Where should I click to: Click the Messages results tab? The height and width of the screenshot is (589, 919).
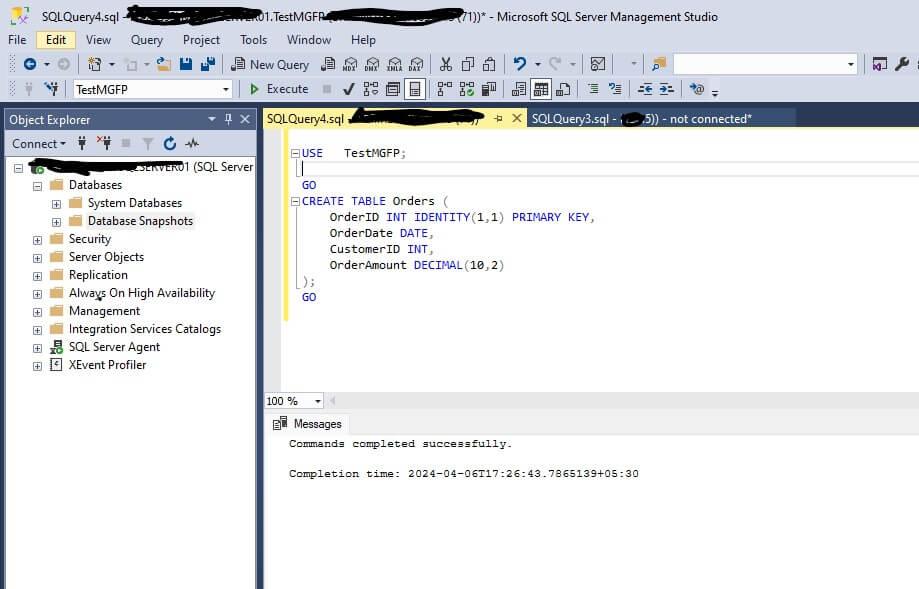point(317,424)
